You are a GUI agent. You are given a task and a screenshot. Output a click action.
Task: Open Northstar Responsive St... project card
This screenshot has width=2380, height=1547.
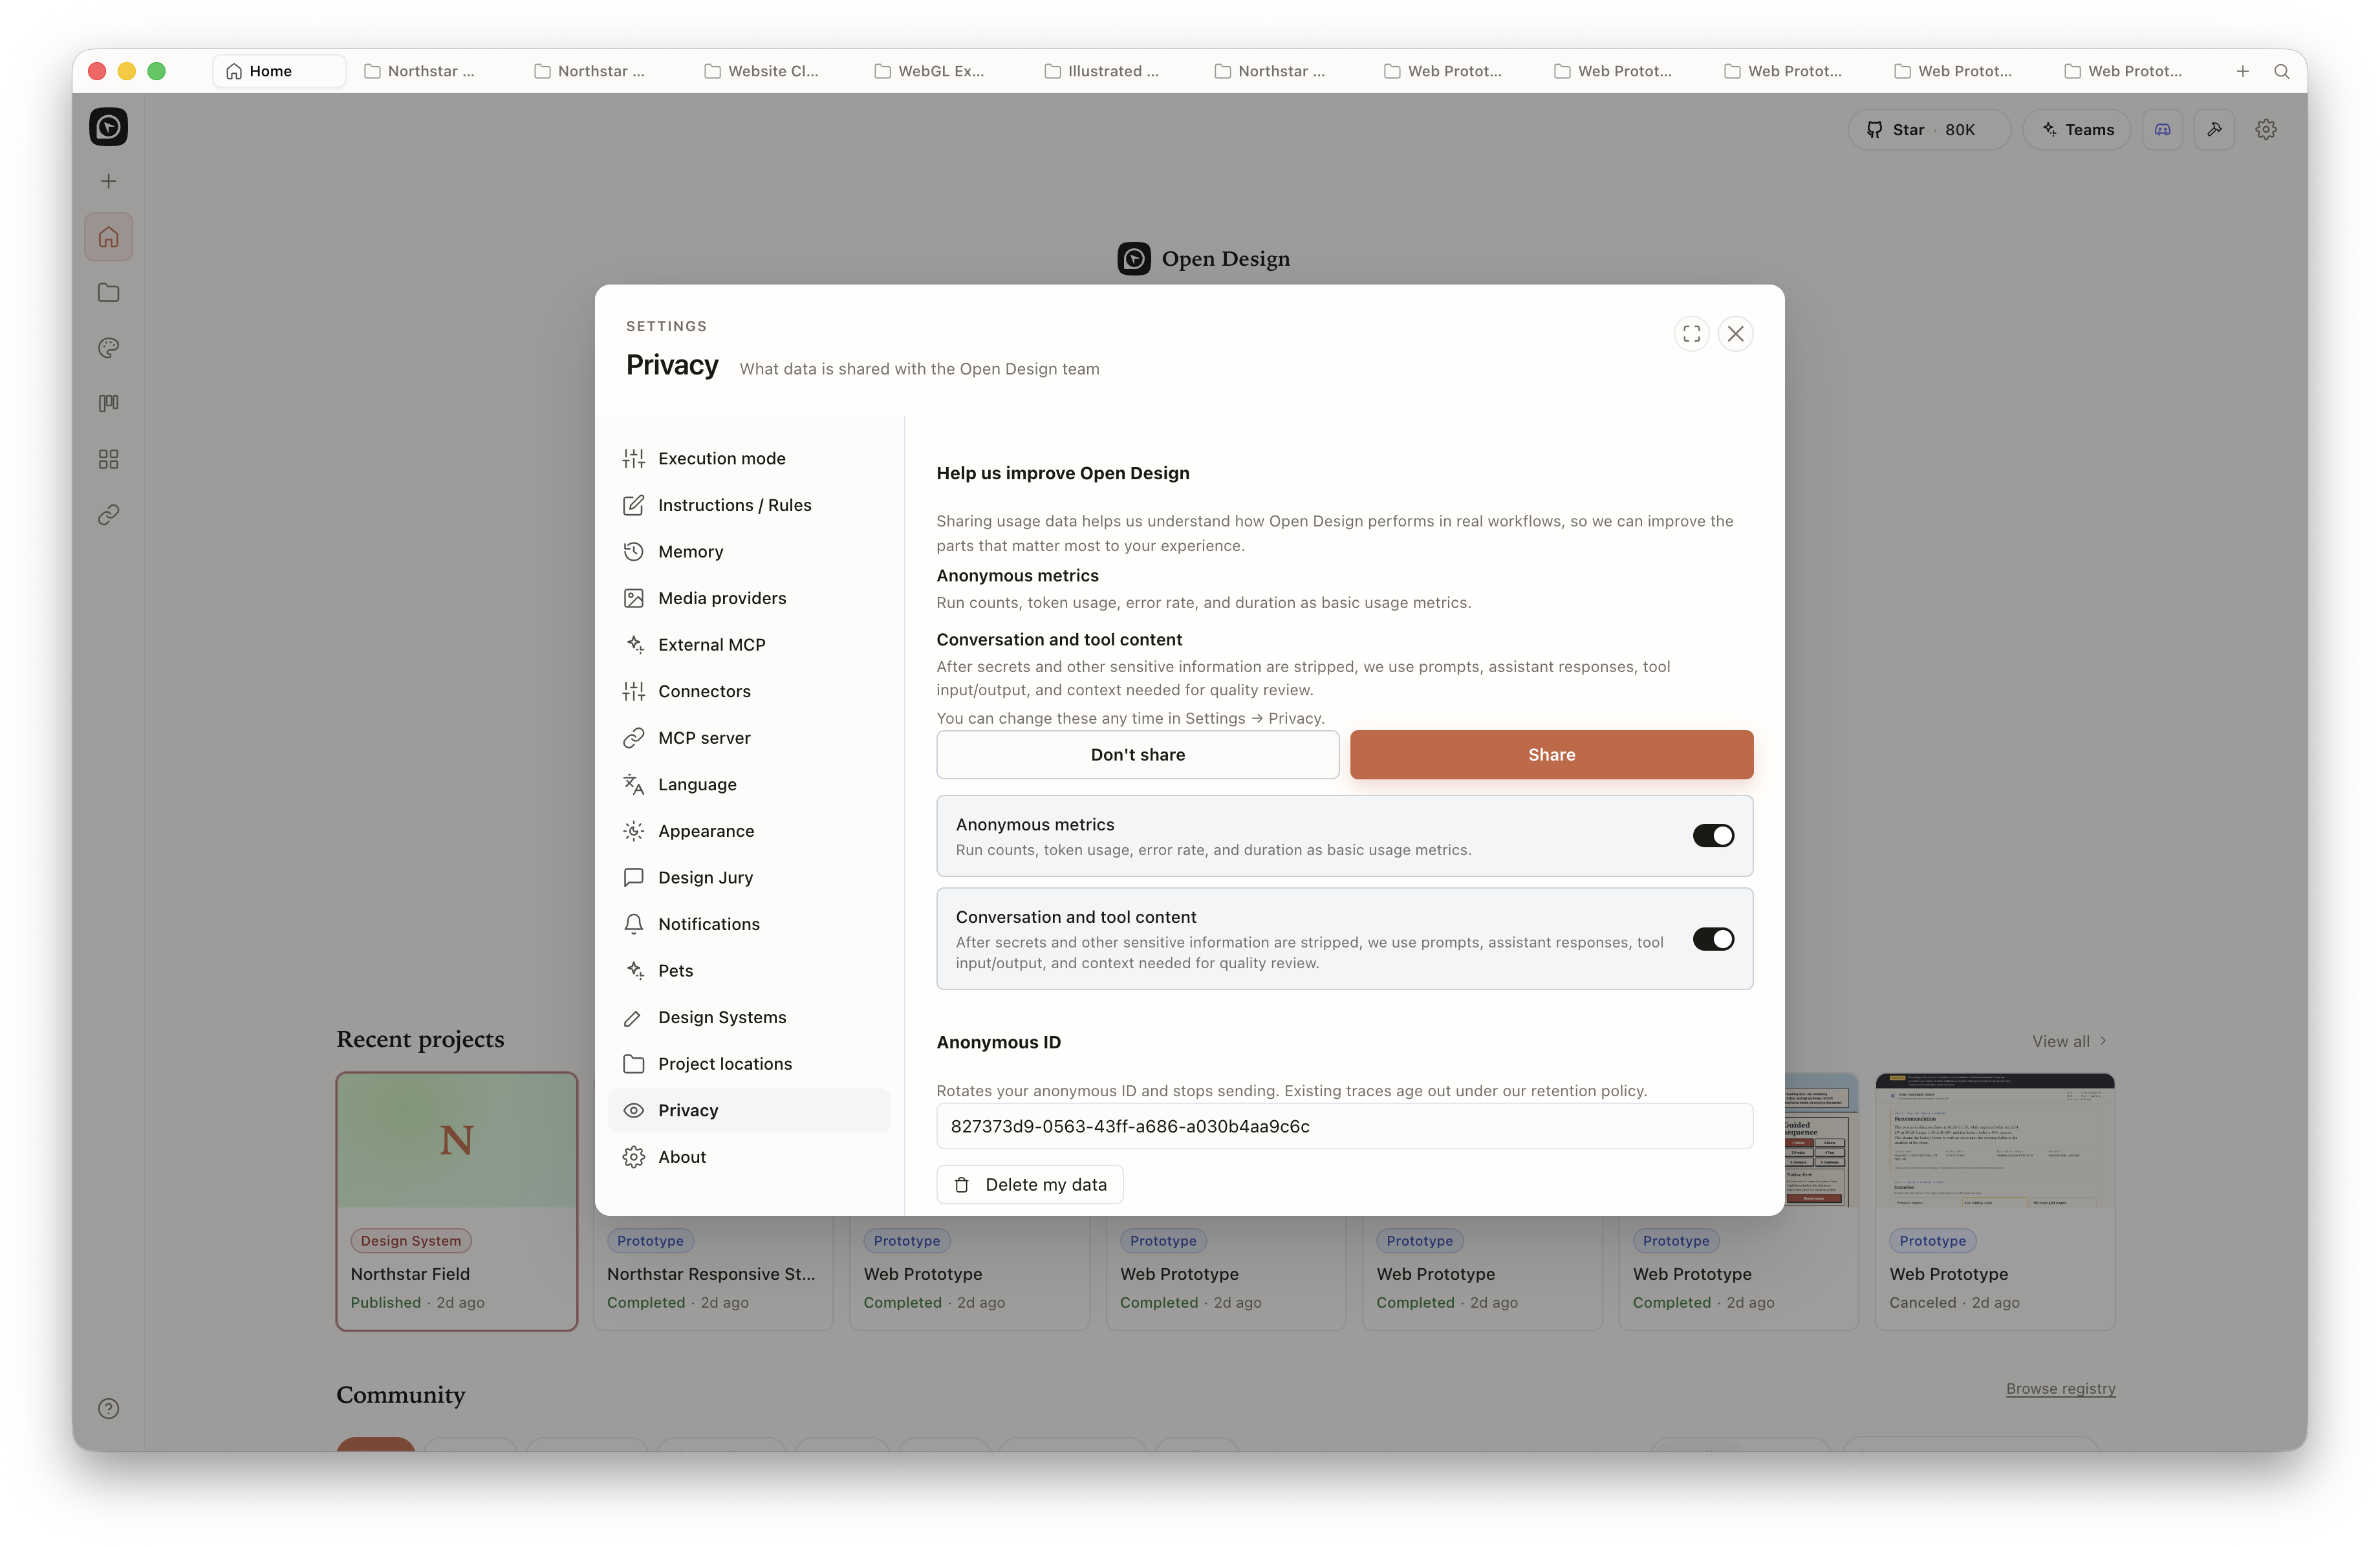coord(713,1273)
